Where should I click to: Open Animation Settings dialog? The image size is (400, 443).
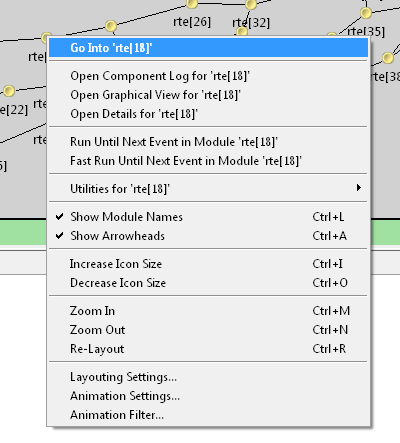(x=208, y=396)
